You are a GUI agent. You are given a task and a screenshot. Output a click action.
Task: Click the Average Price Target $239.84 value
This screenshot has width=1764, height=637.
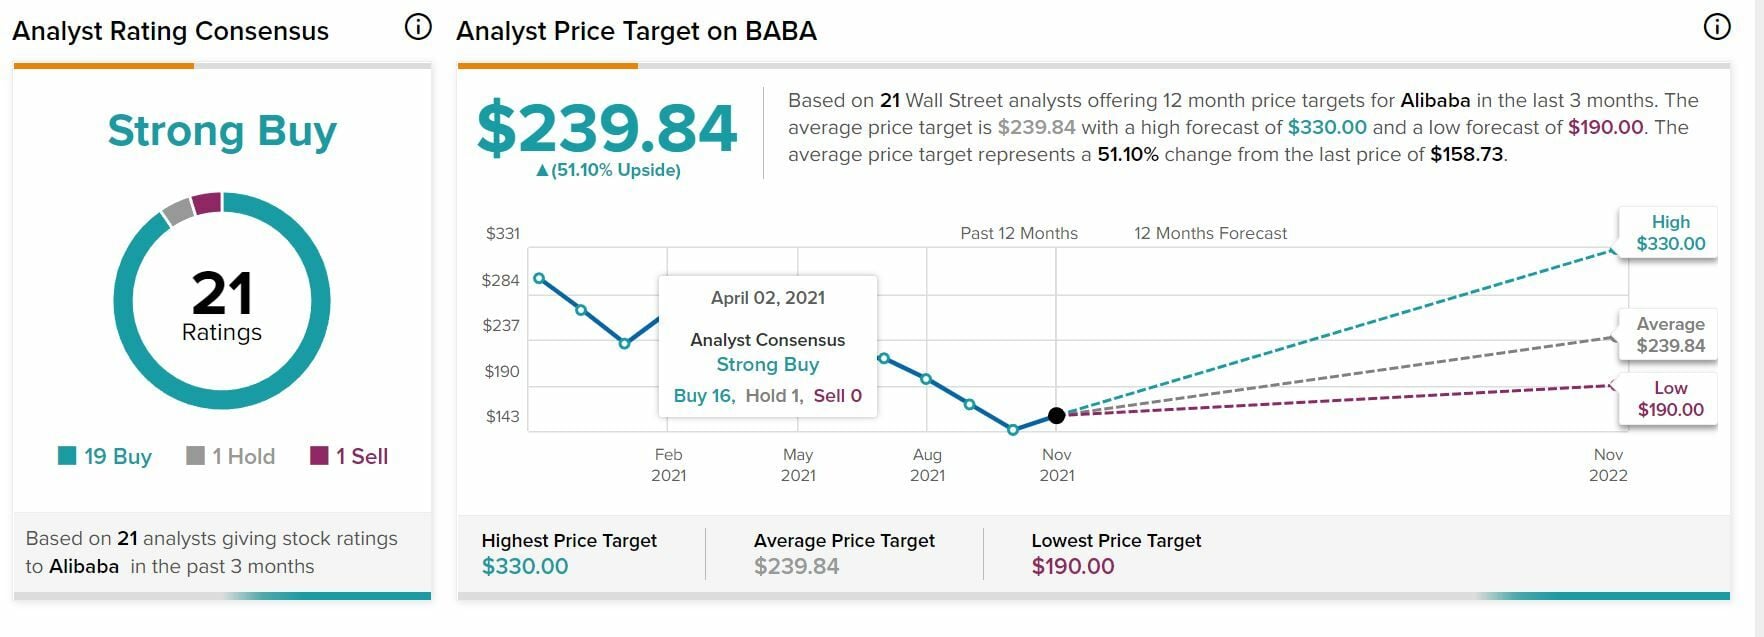click(797, 566)
